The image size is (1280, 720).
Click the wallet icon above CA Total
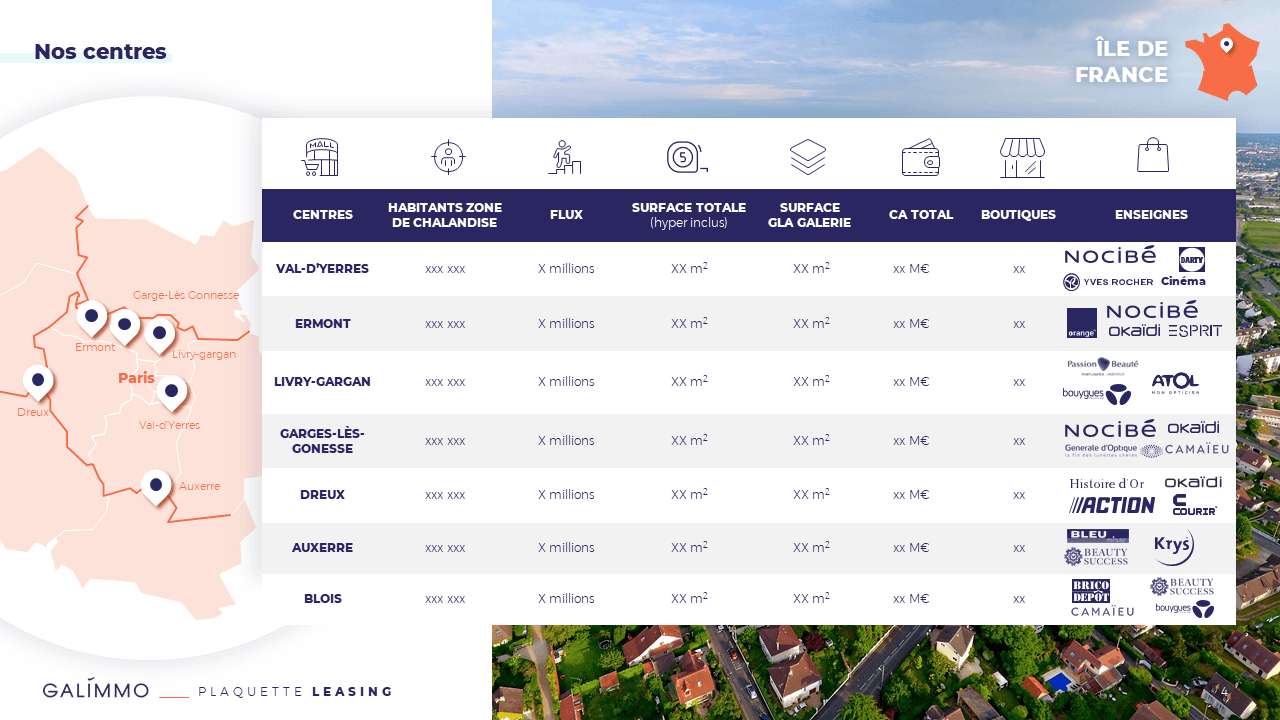pos(921,157)
